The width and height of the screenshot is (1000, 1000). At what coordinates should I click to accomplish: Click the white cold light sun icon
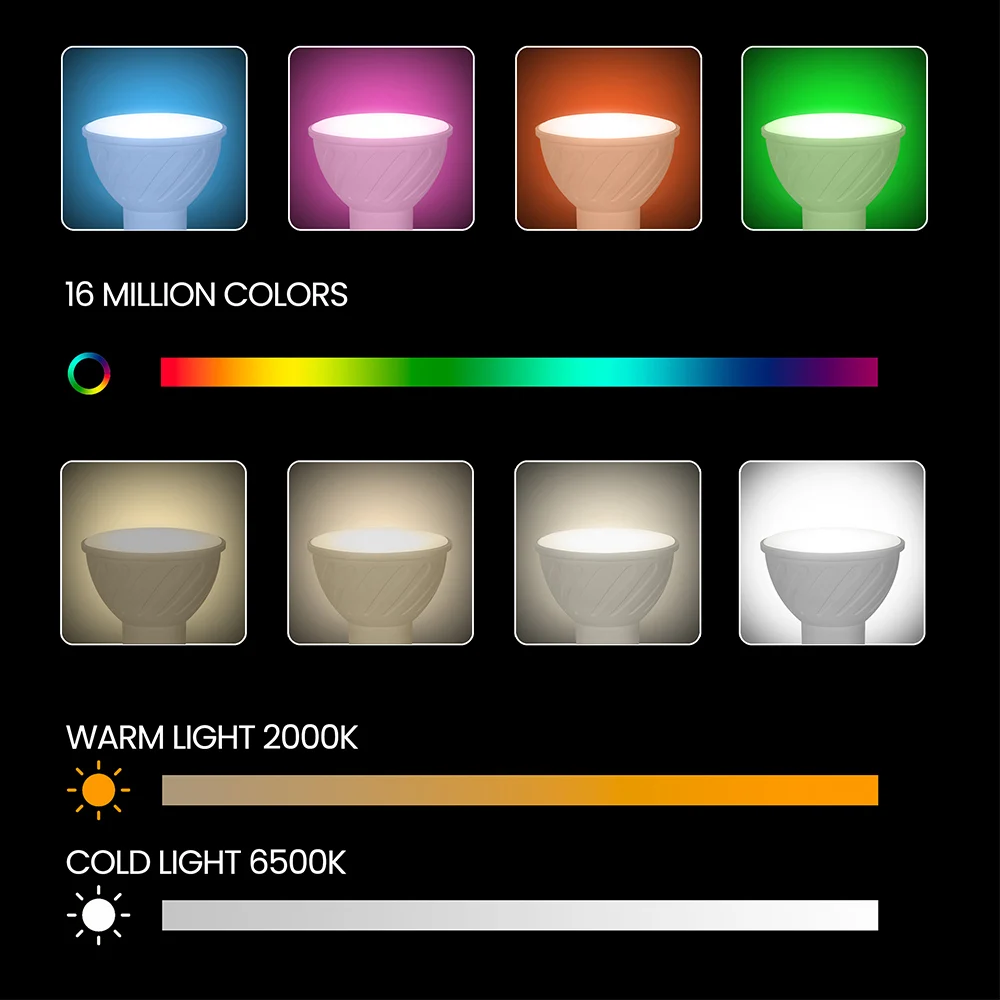click(x=98, y=915)
